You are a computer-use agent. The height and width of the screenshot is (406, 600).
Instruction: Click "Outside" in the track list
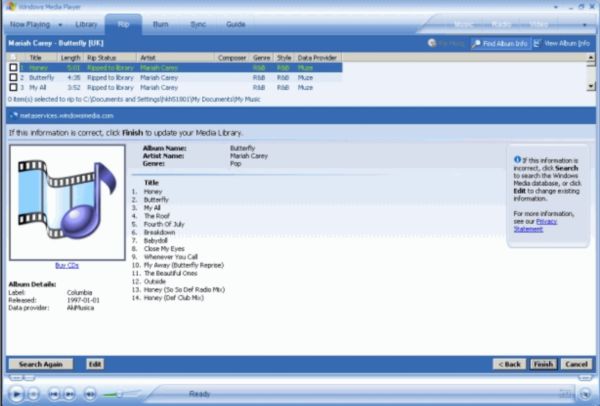pos(155,282)
